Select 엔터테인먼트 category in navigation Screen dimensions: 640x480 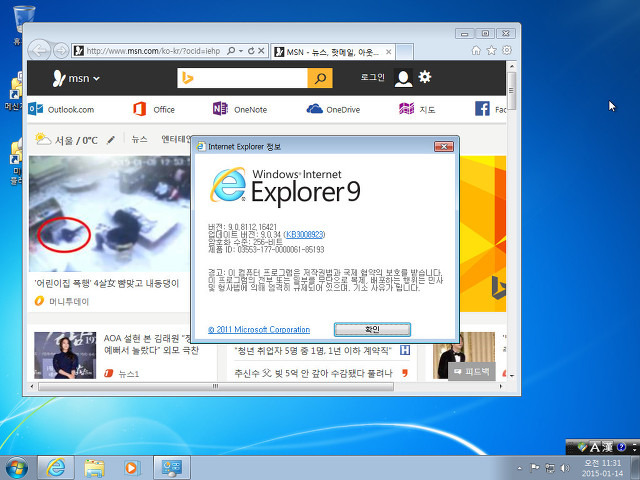tap(176, 139)
